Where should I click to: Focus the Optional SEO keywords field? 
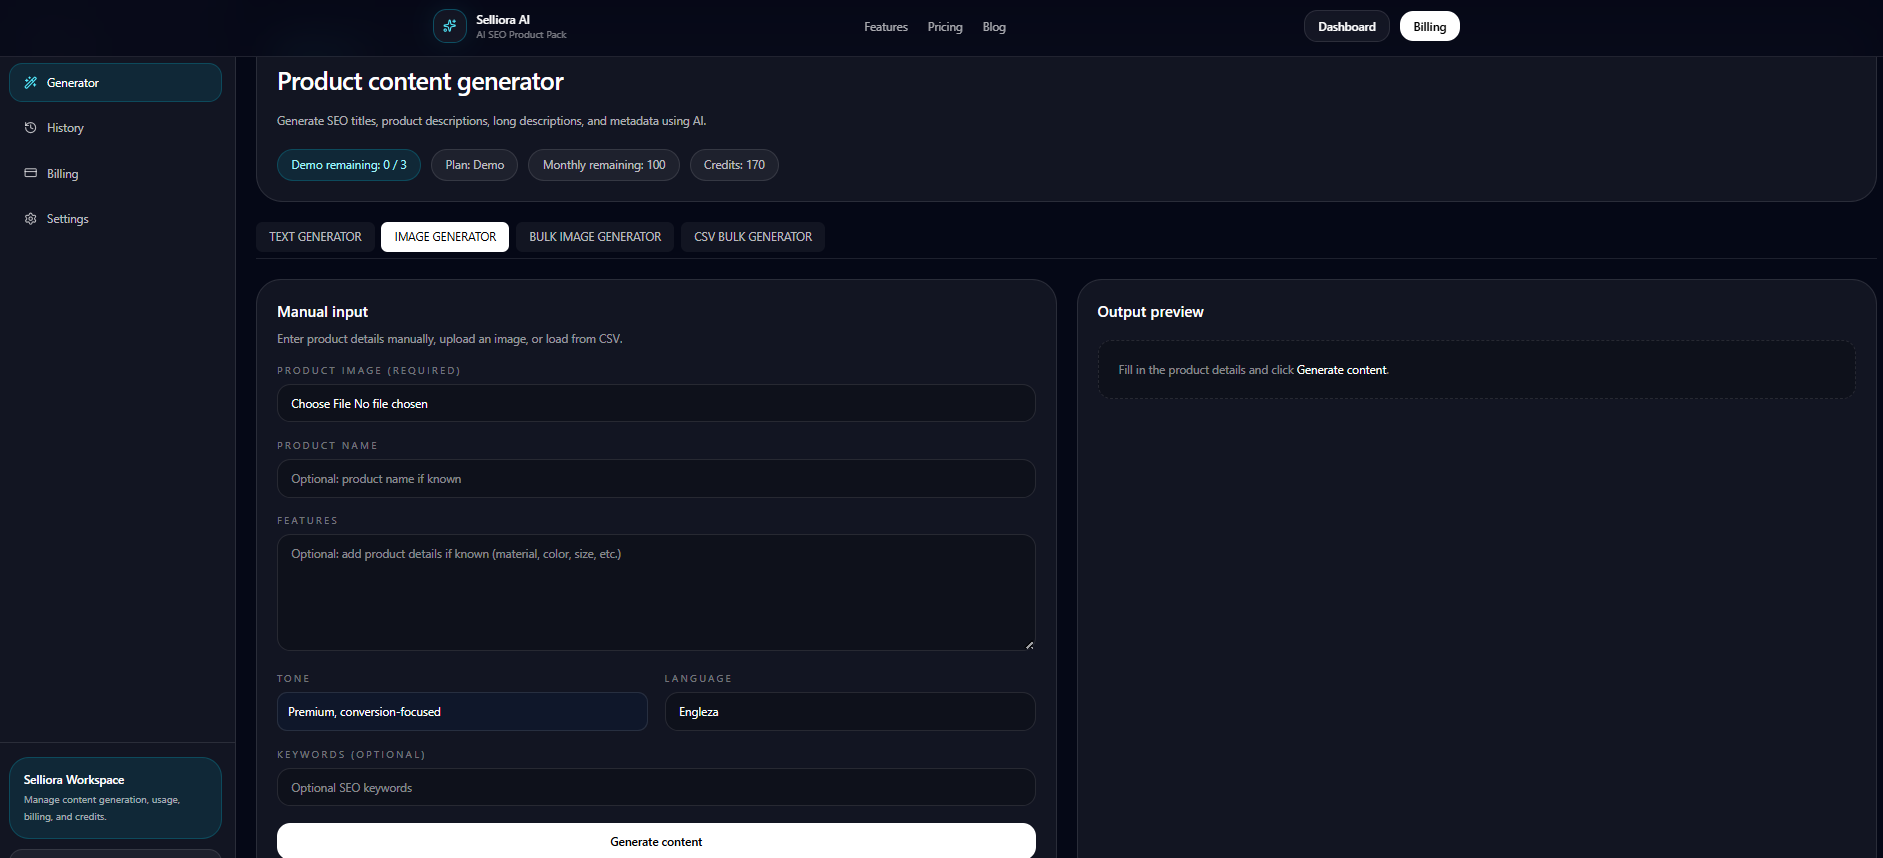656,787
